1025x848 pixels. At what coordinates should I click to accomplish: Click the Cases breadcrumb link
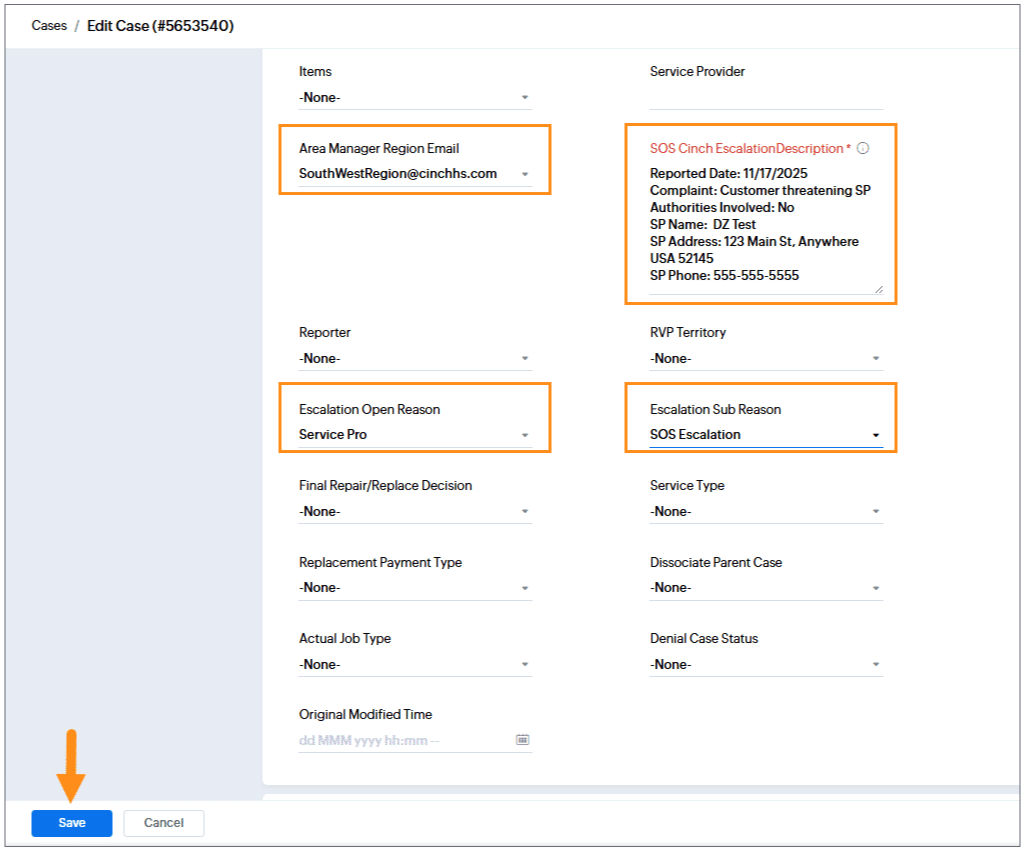click(49, 26)
